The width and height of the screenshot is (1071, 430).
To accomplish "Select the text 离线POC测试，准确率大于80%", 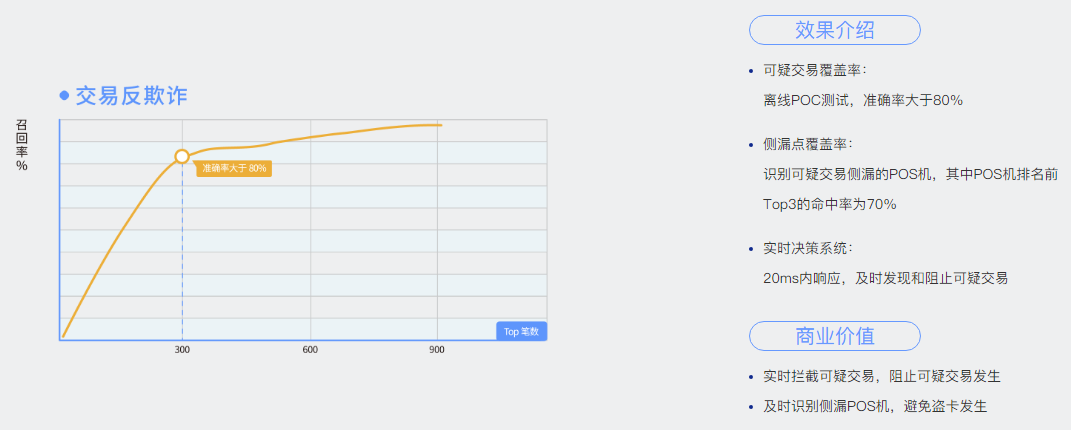I will (863, 100).
